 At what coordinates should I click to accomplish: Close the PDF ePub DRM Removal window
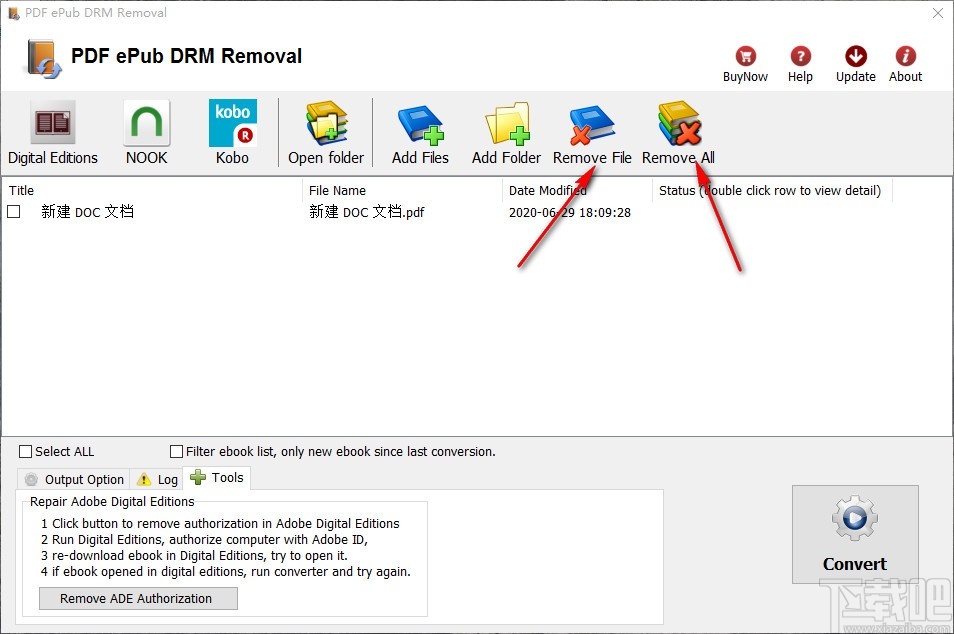938,13
